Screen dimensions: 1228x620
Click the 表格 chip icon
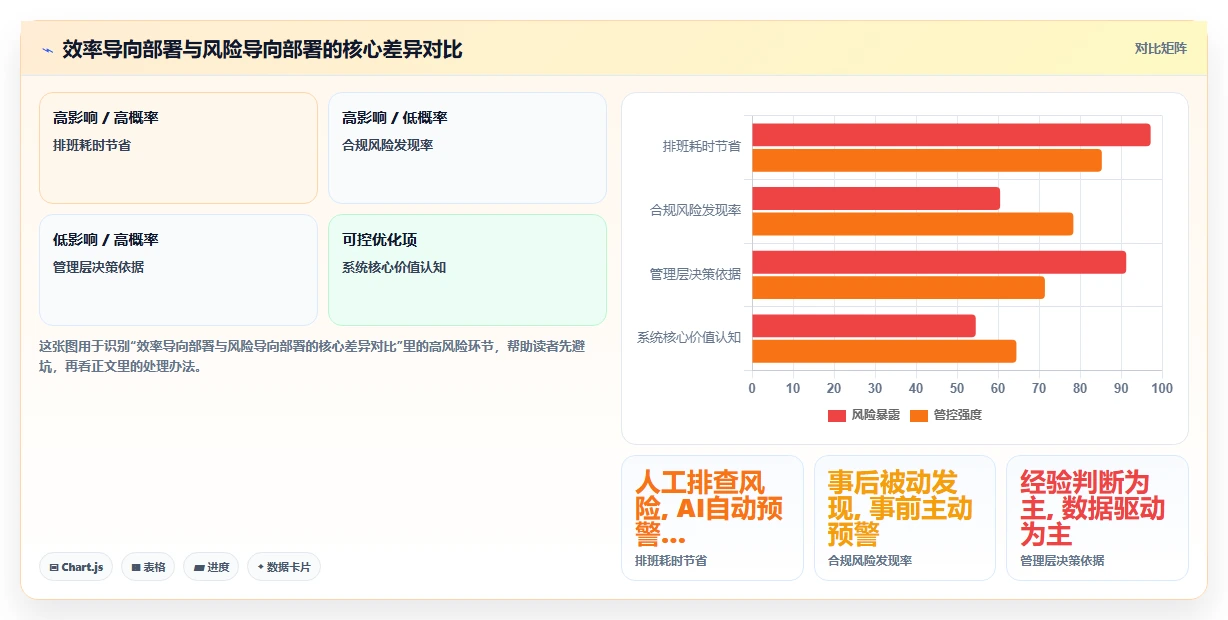coord(136,567)
